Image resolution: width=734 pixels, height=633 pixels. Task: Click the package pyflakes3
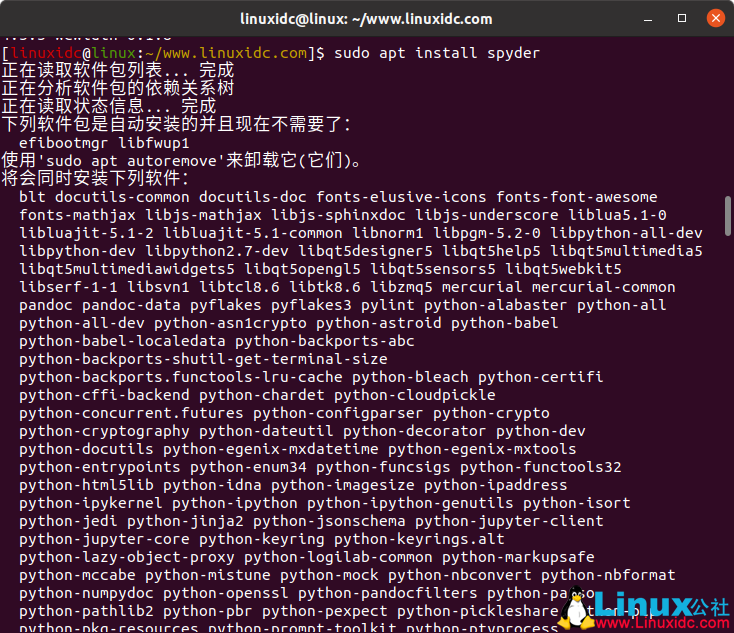point(311,305)
